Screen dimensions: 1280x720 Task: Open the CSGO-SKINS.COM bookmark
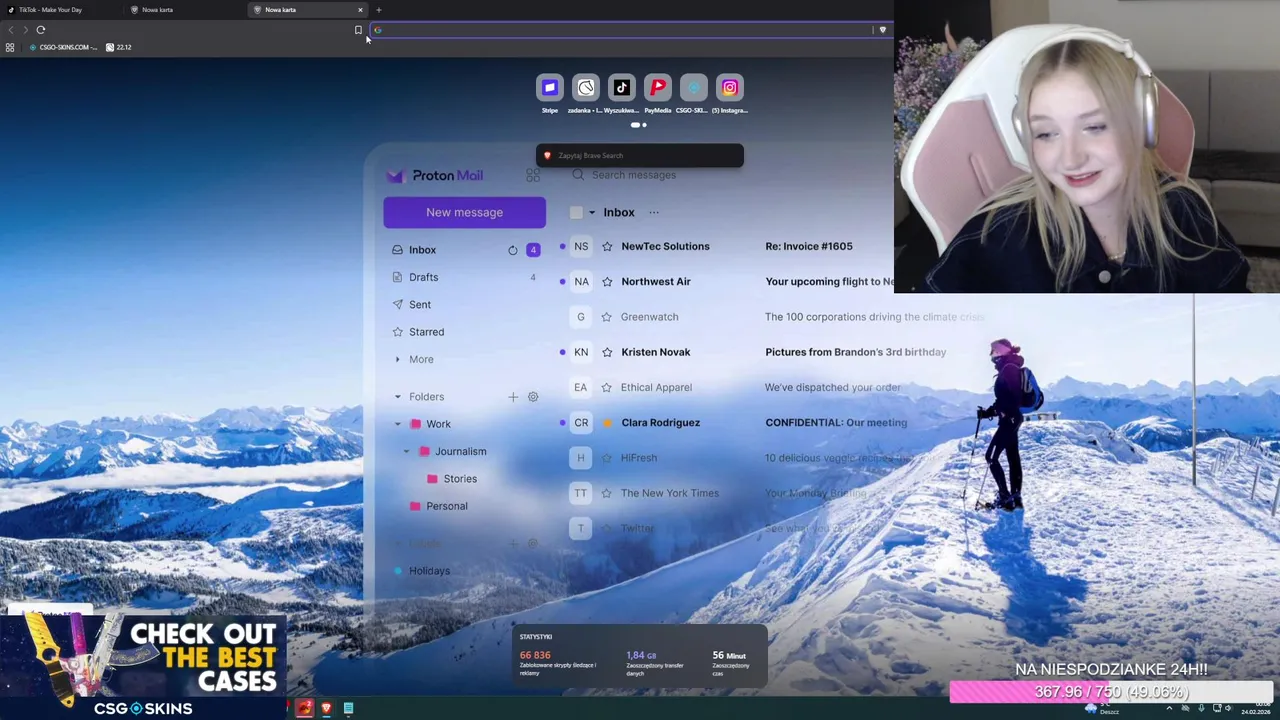(x=64, y=47)
